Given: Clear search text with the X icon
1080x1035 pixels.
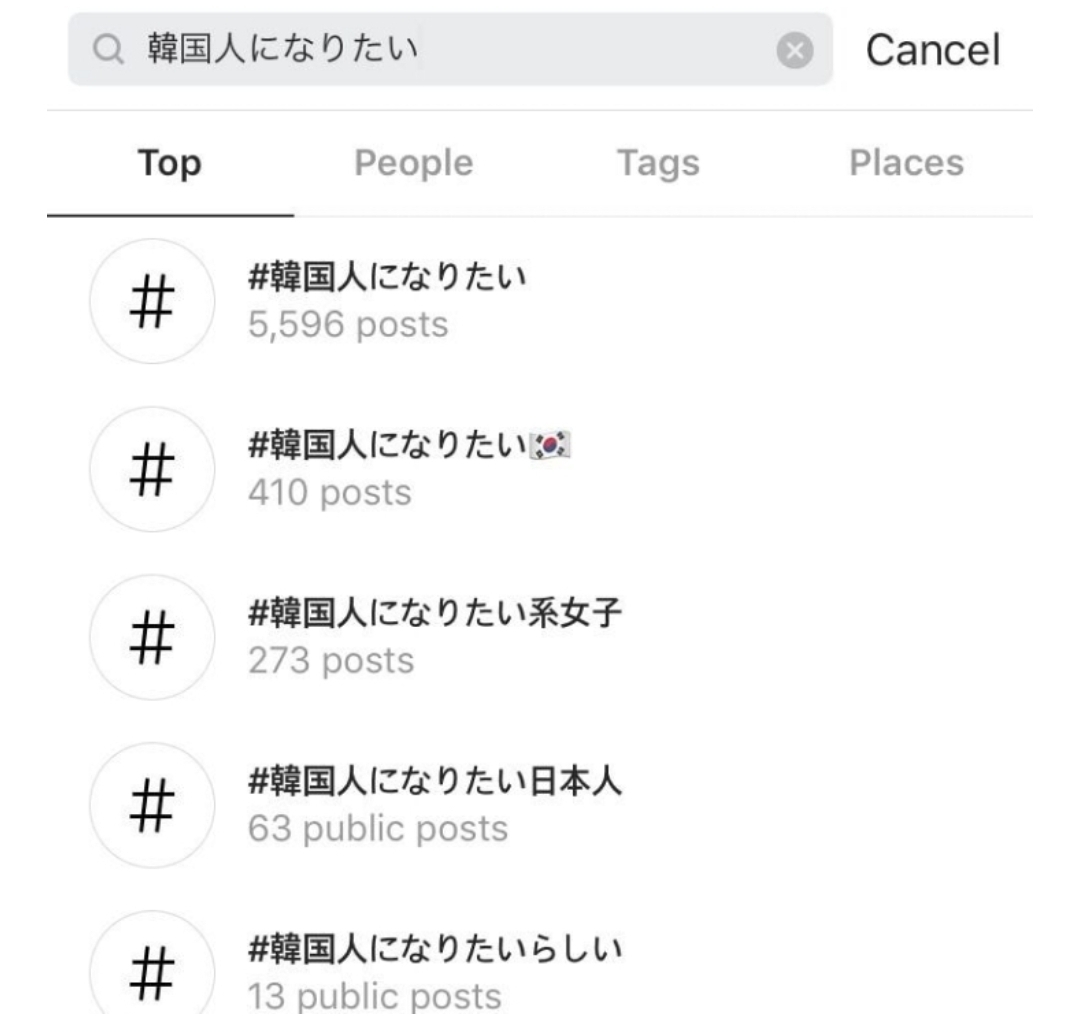Looking at the screenshot, I should 794,50.
